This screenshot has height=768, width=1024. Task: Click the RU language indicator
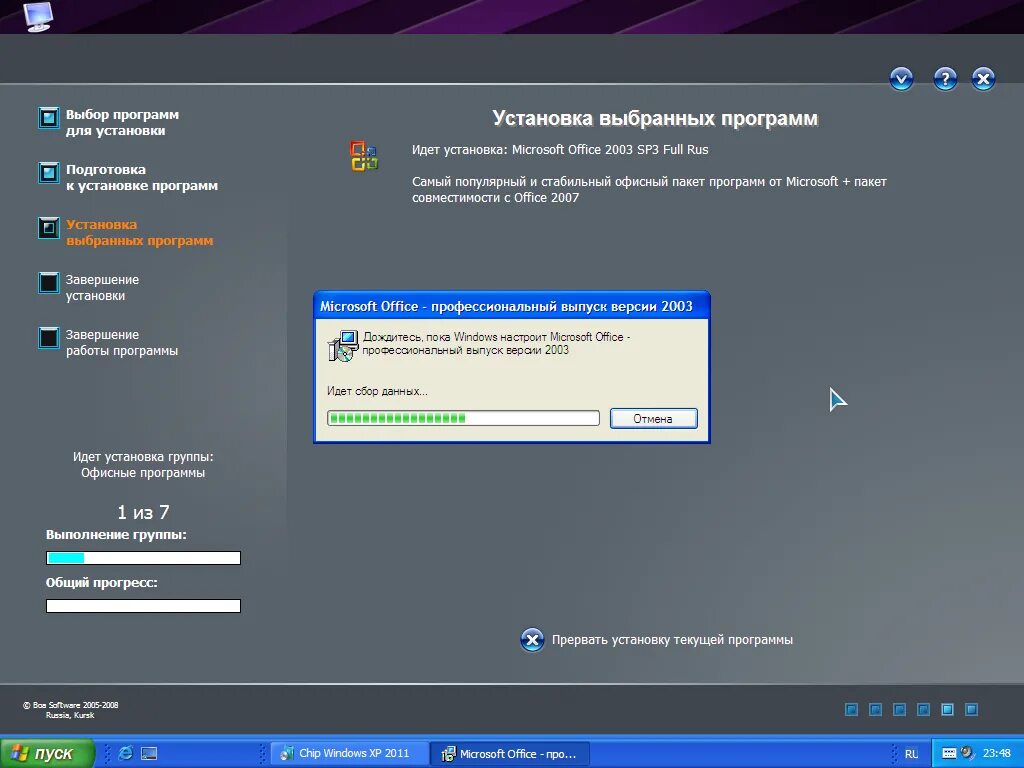coord(911,754)
